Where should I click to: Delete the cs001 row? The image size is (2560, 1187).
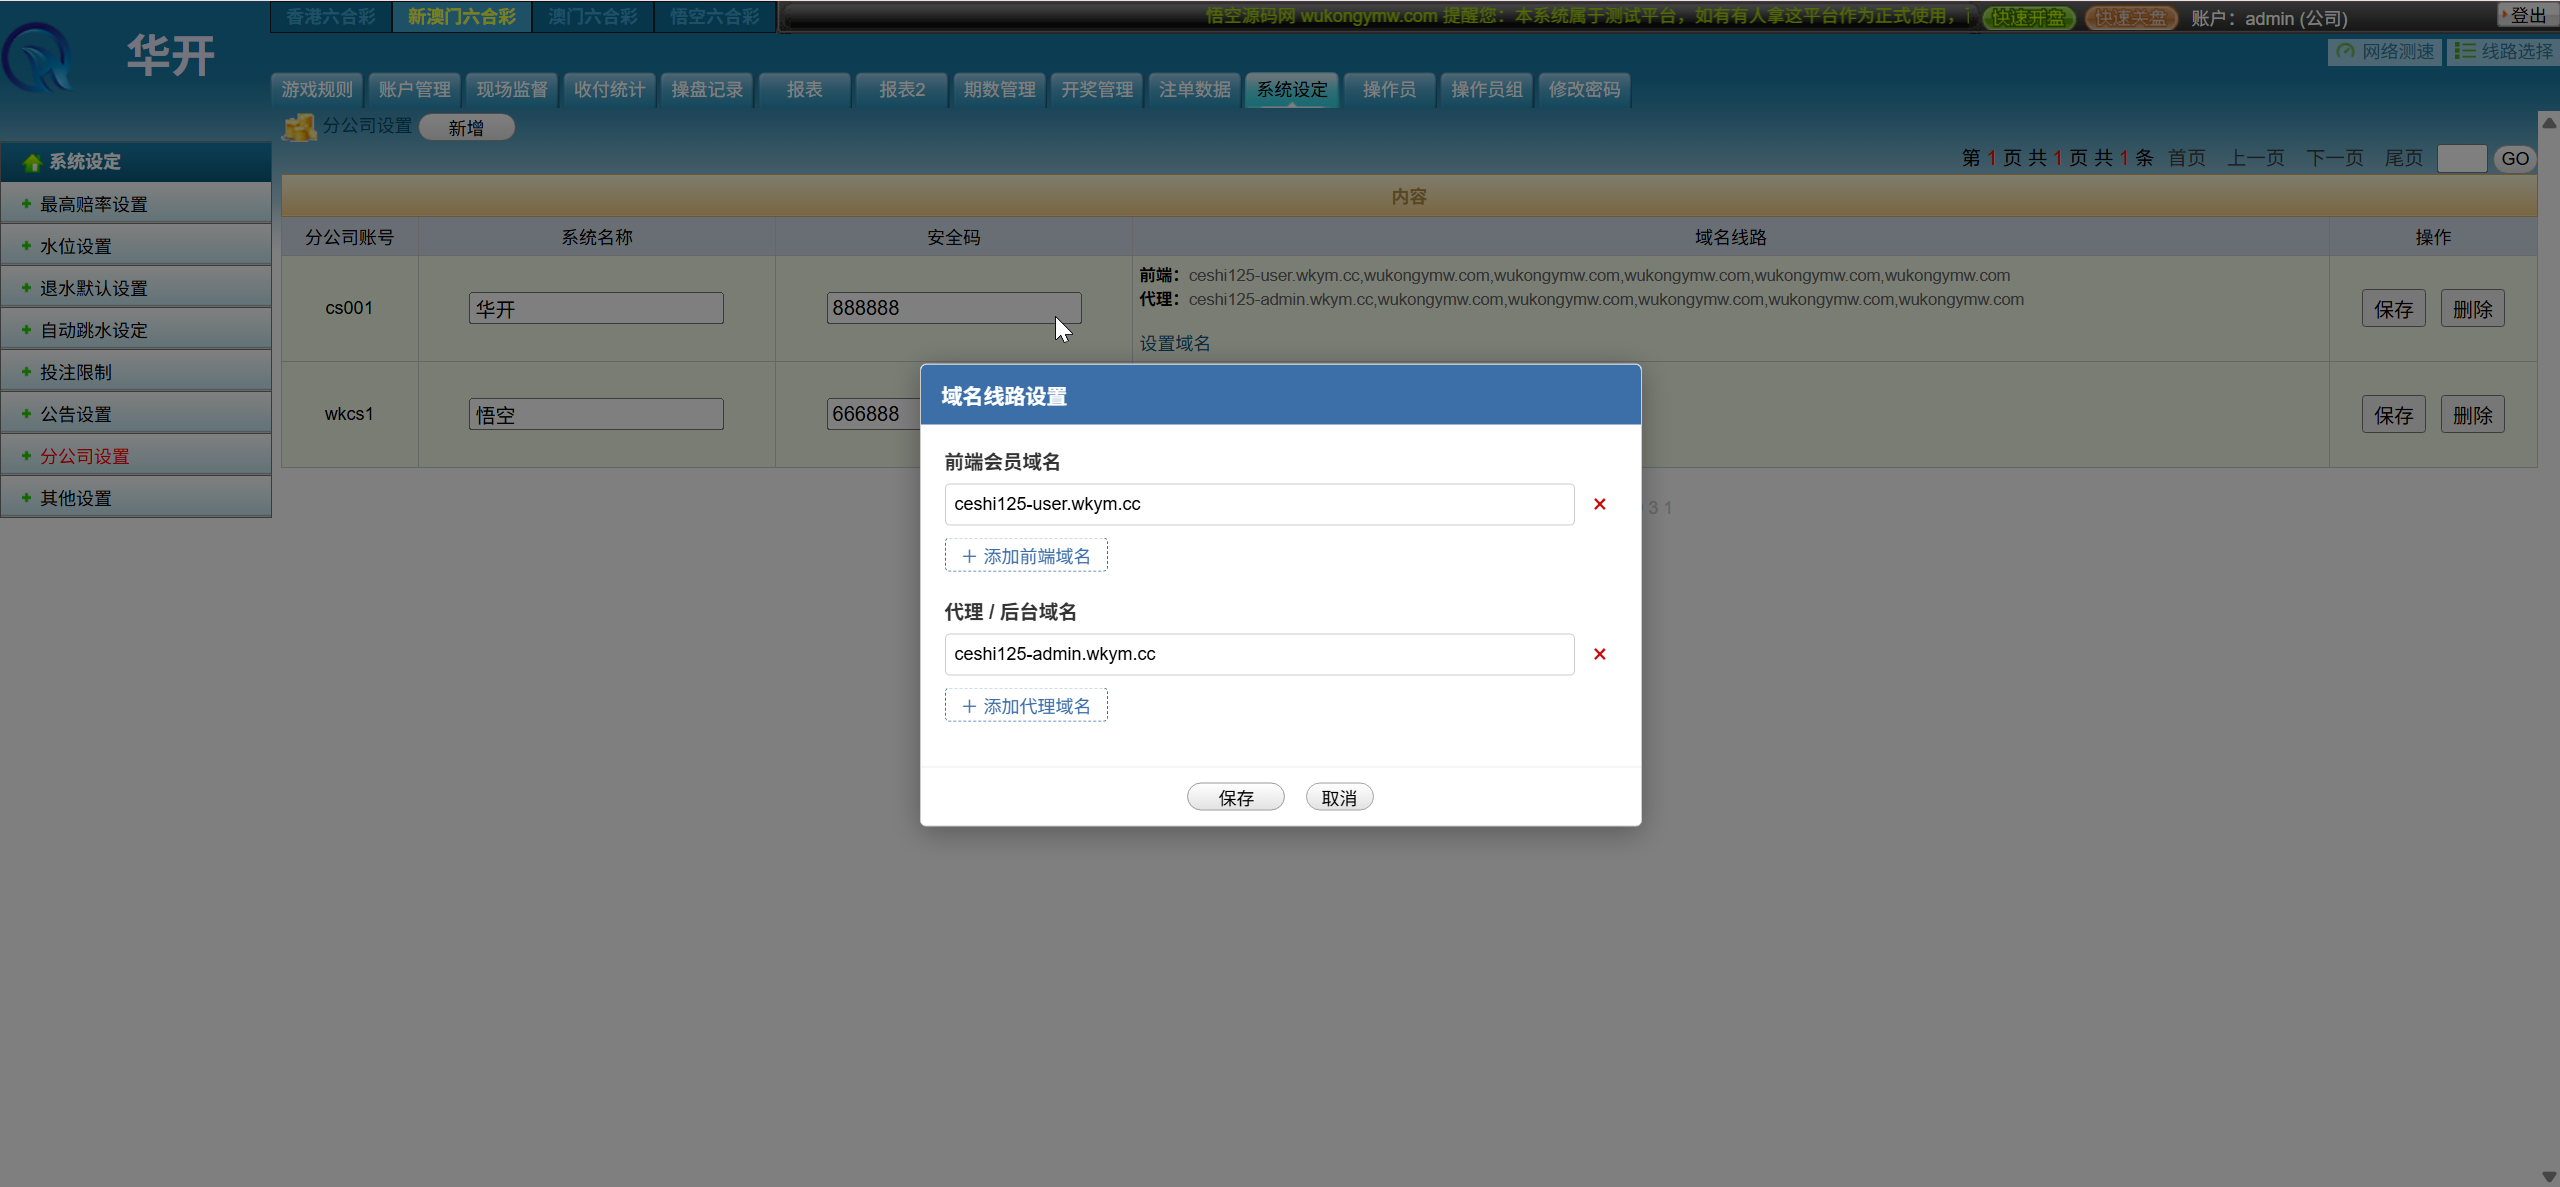(2472, 309)
